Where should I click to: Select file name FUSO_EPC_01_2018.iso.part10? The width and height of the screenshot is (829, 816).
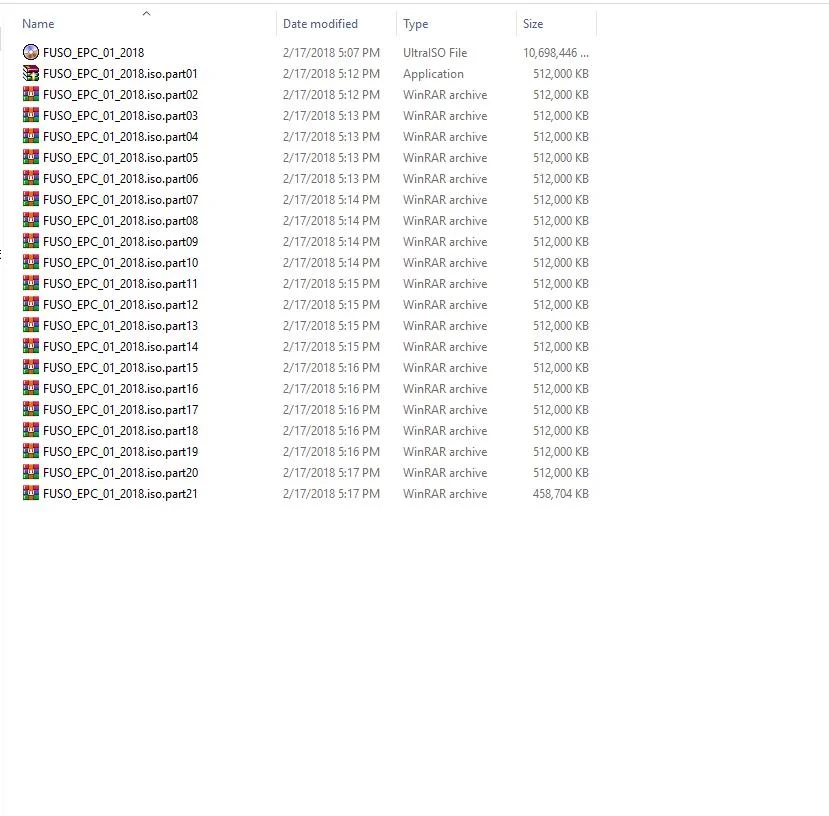coord(121,263)
